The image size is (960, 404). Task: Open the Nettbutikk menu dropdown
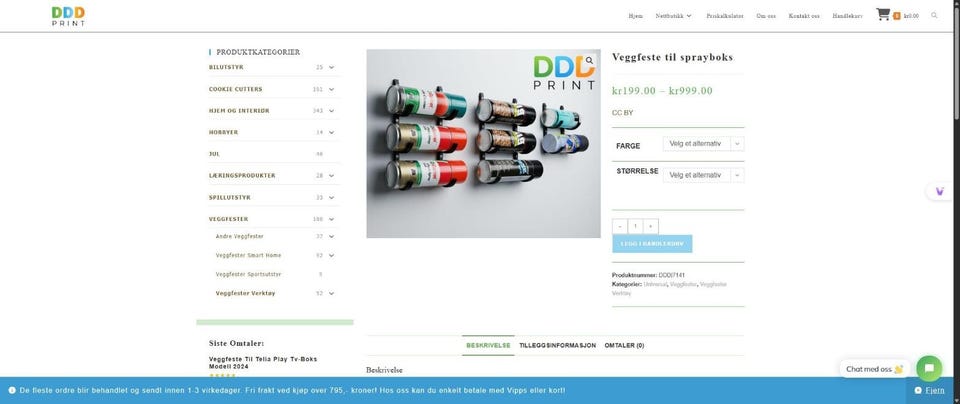[673, 16]
